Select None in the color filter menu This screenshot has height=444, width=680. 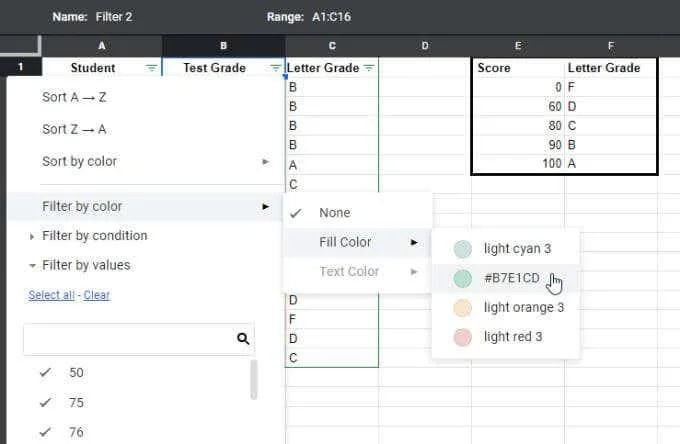pyautogui.click(x=358, y=213)
